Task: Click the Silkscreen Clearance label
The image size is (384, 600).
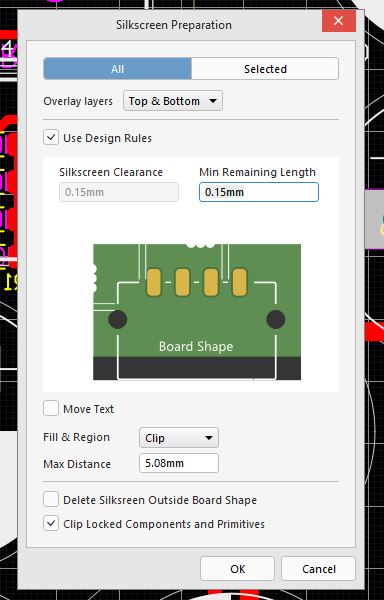Action: click(111, 172)
